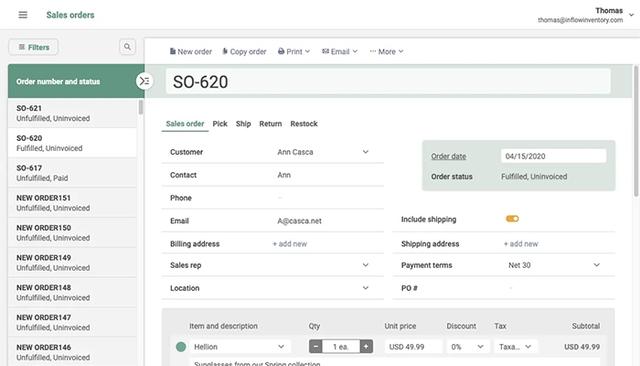Click the Unit price USD 49.99 field
This screenshot has height=366, width=640.
tap(413, 347)
